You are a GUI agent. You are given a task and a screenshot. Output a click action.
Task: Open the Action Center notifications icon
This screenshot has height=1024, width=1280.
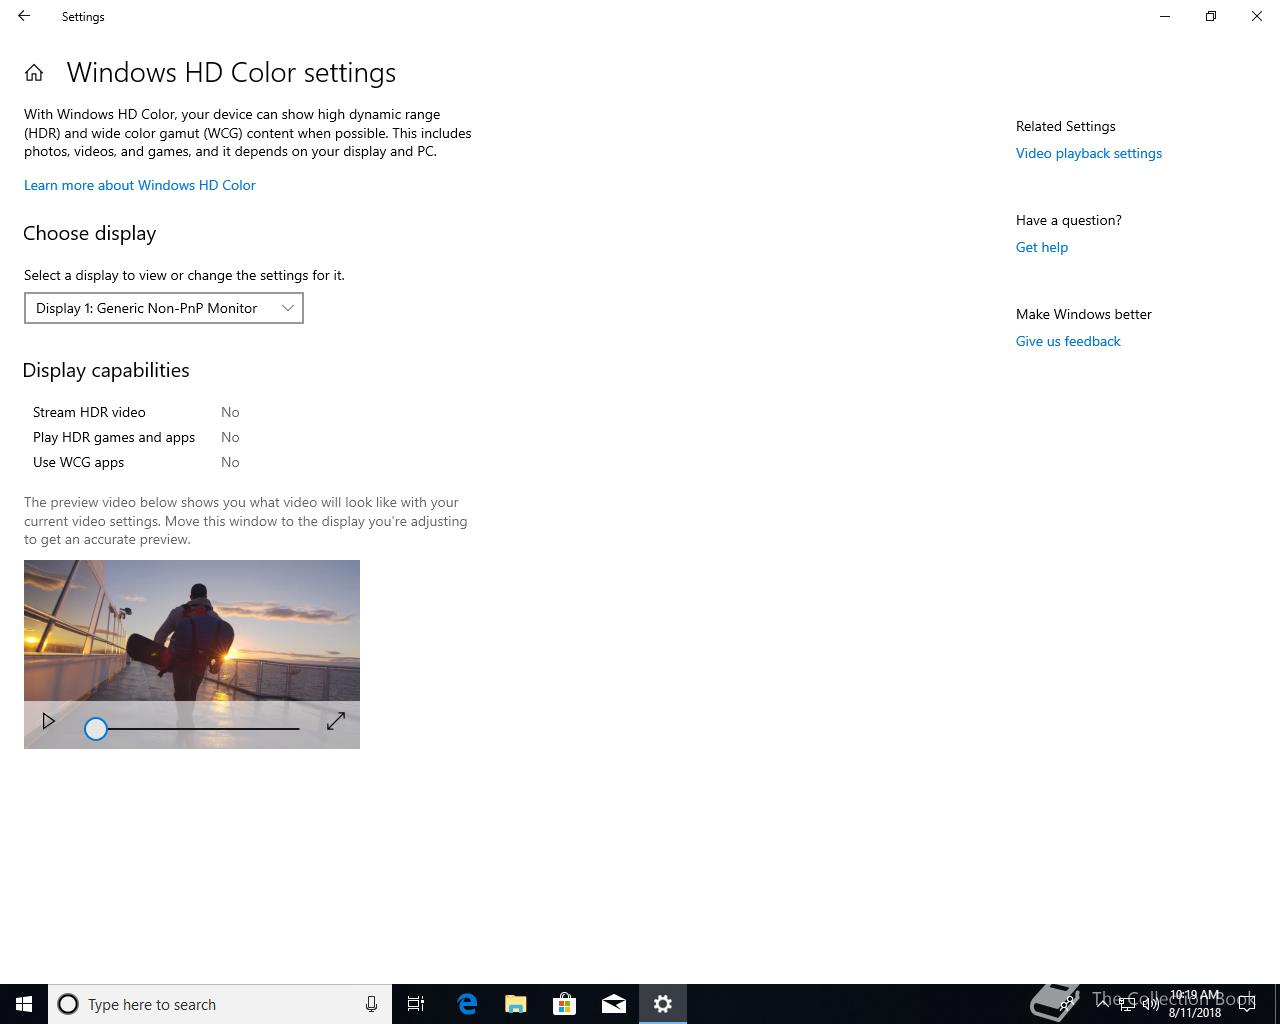point(1247,1004)
